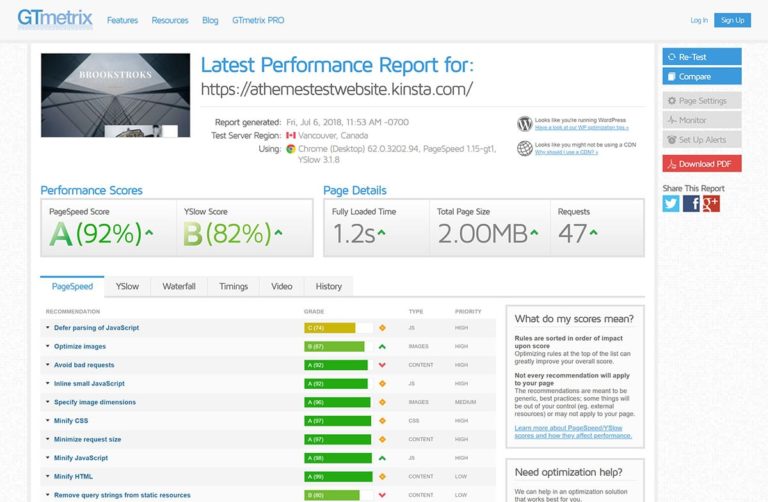Click the orange diamond beside Minify CSS
The image size is (768, 502).
382,421
